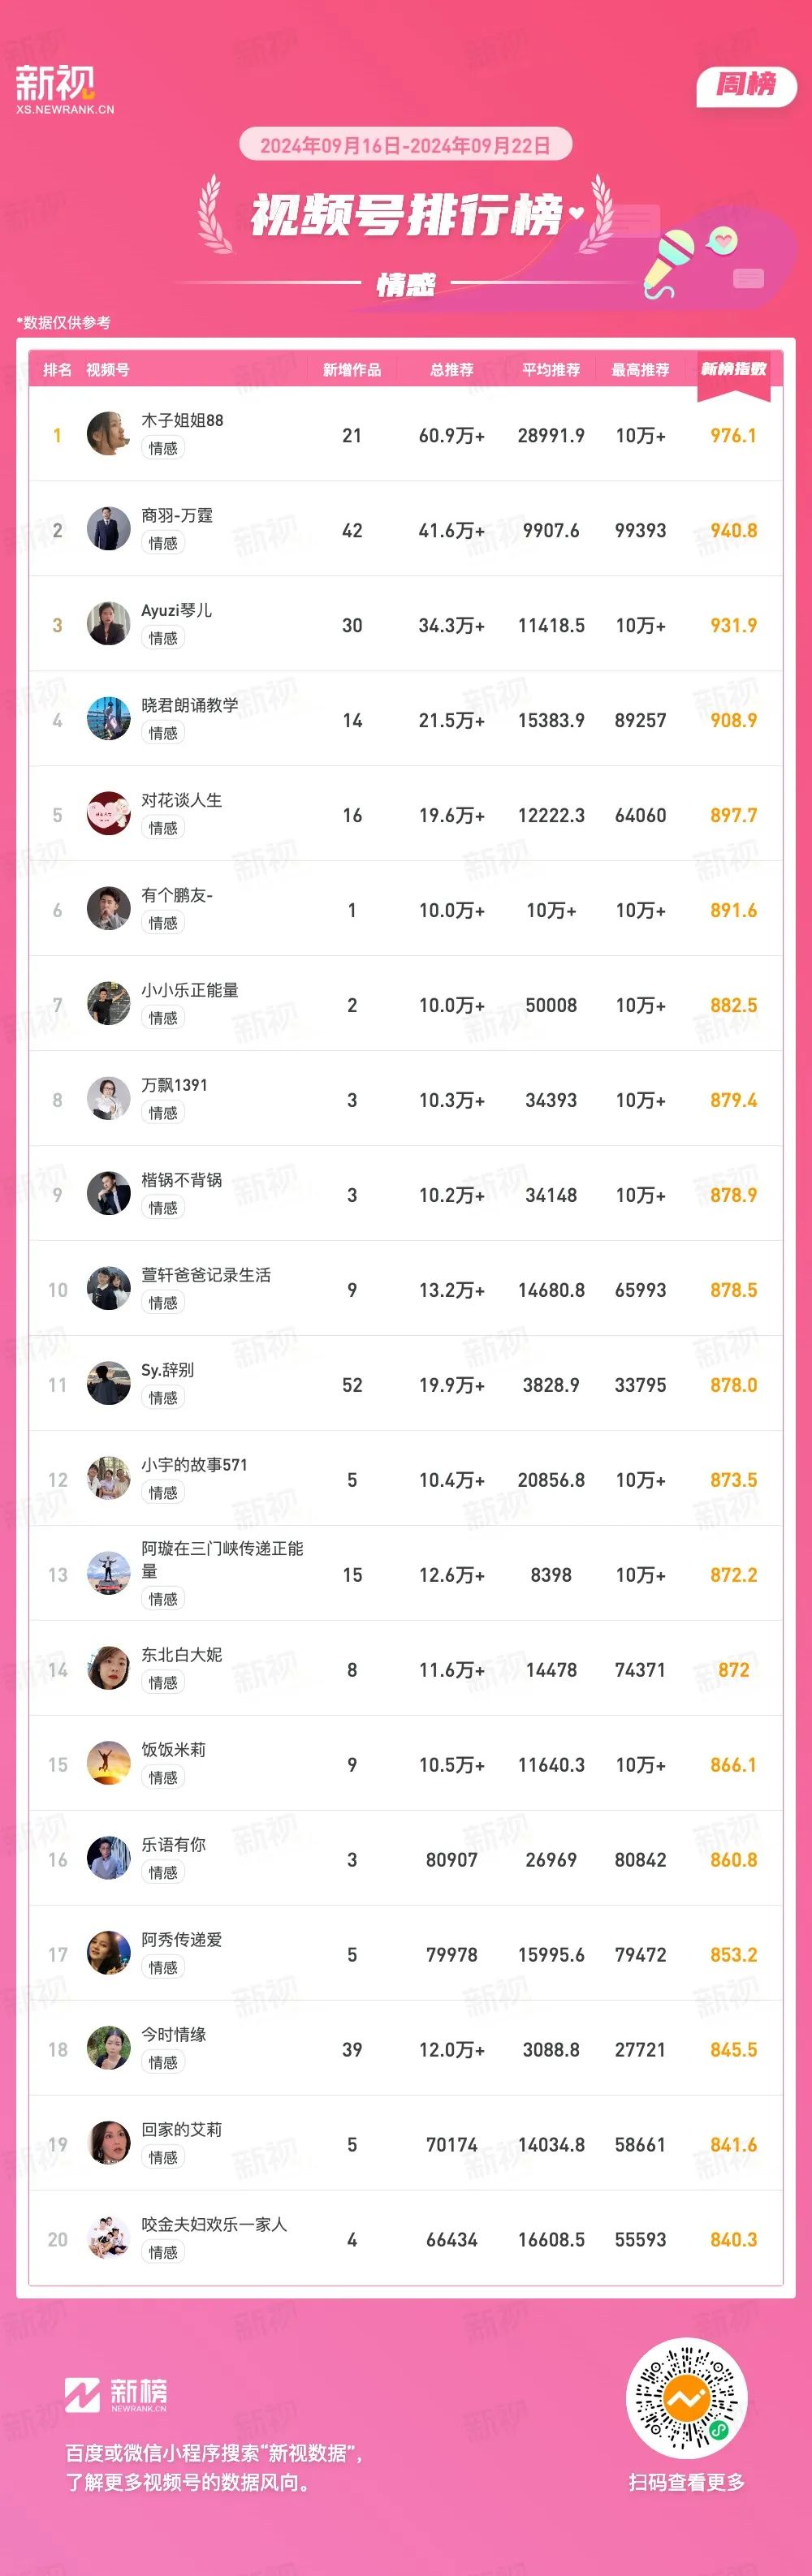This screenshot has height=2576, width=812.
Task: Click 咬金夫妇欢乐一家人 account name
Action: click(x=214, y=2224)
